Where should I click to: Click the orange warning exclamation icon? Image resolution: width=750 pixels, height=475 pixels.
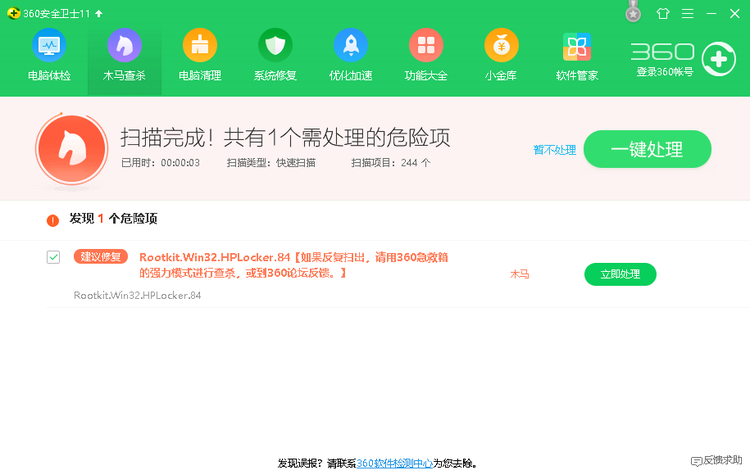(53, 220)
